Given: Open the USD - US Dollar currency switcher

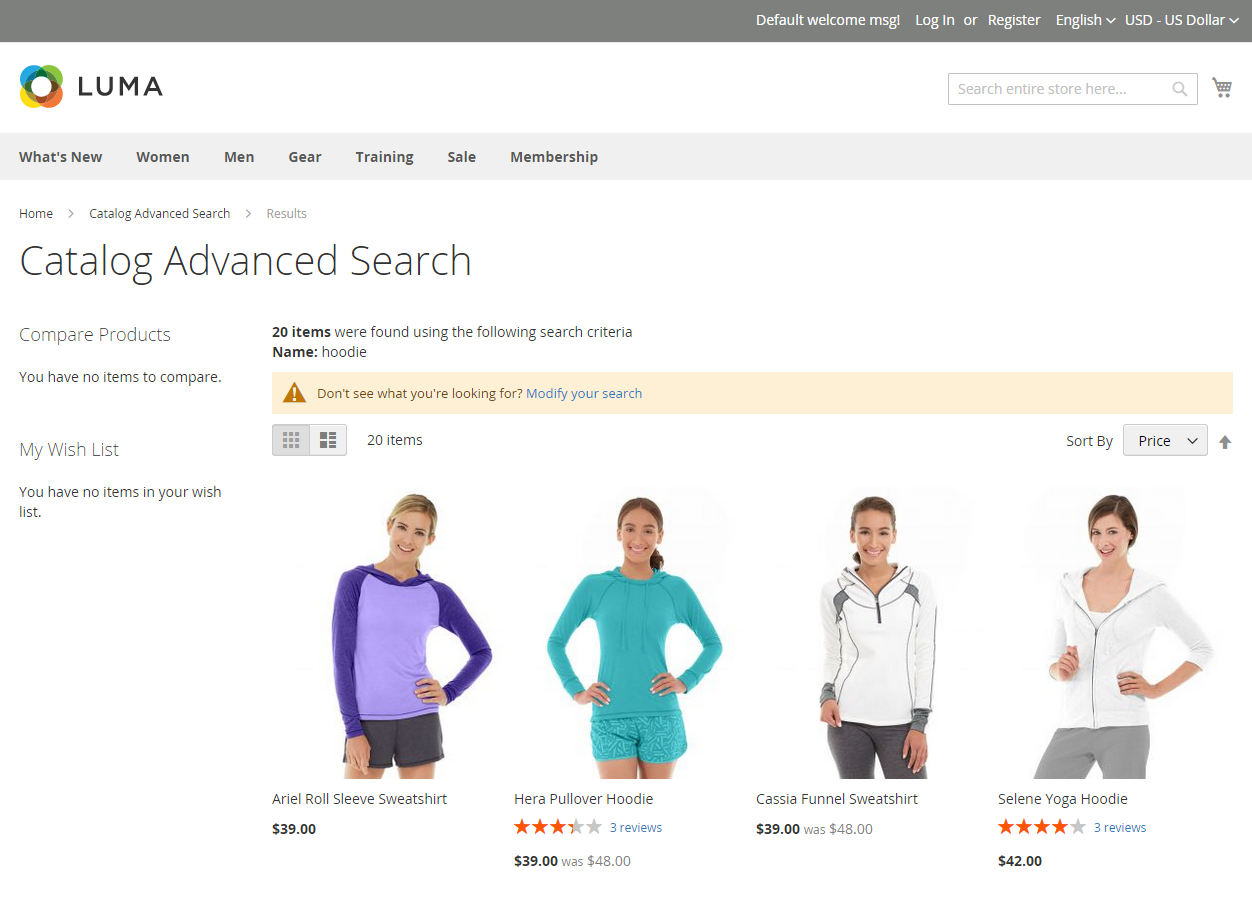Looking at the screenshot, I should click(x=1181, y=20).
